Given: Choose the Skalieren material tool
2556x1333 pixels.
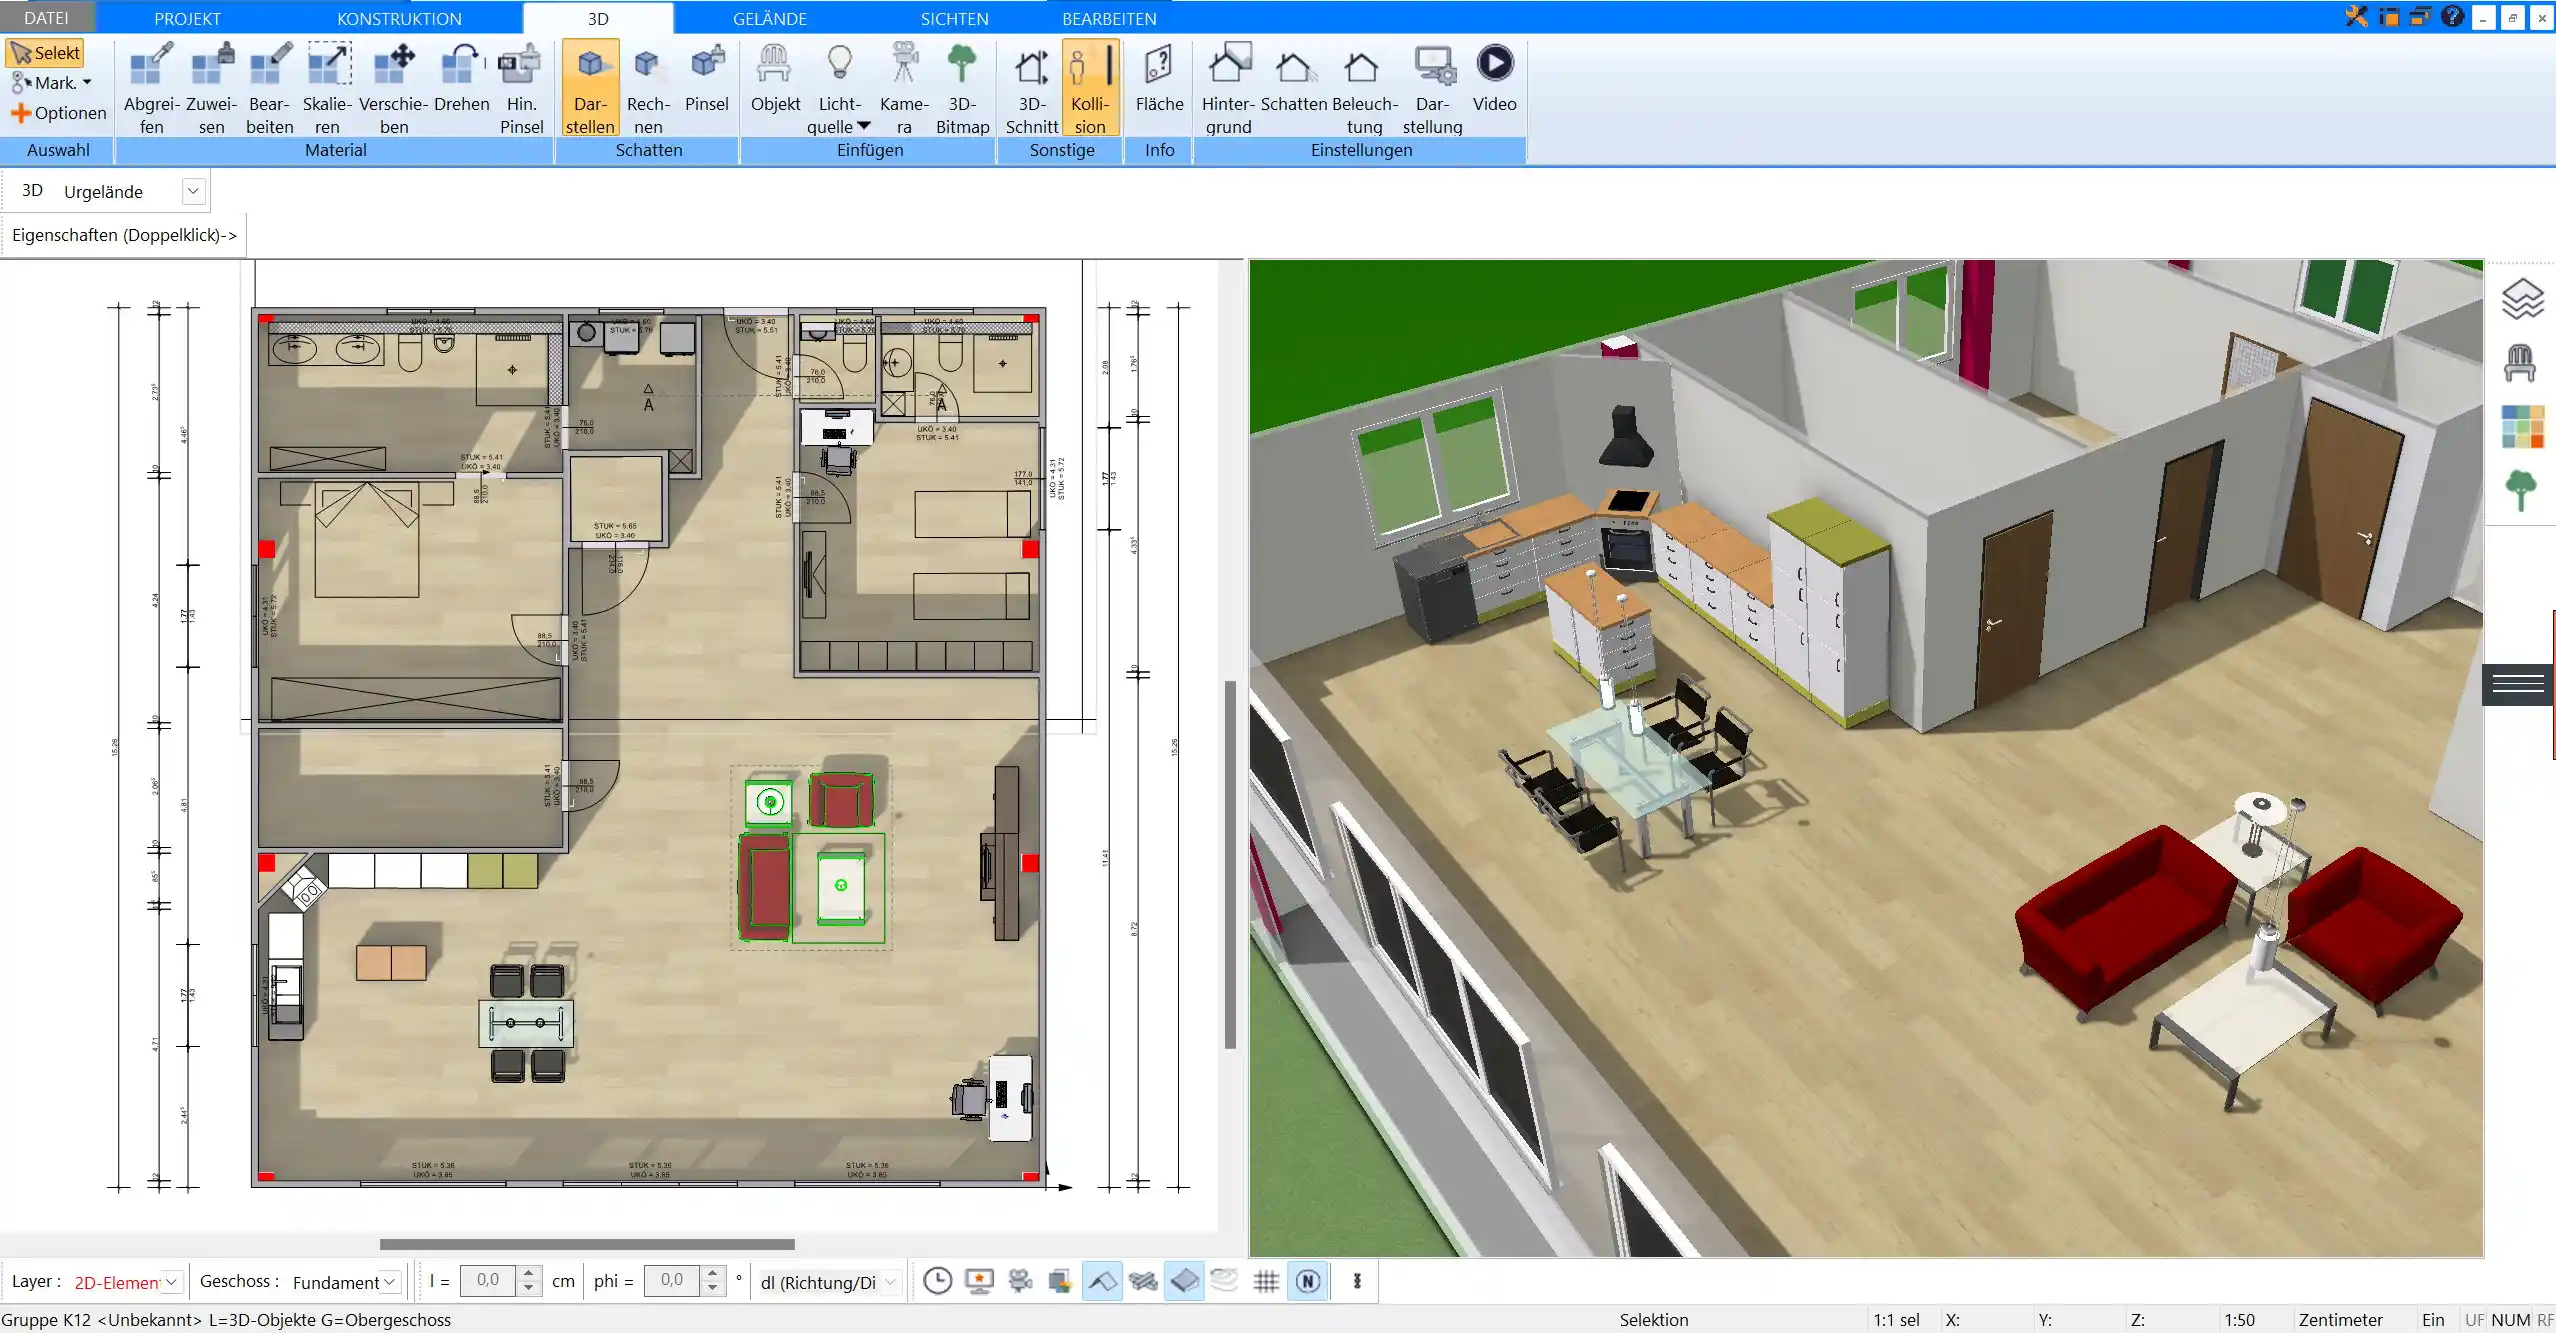Looking at the screenshot, I should point(328,88).
